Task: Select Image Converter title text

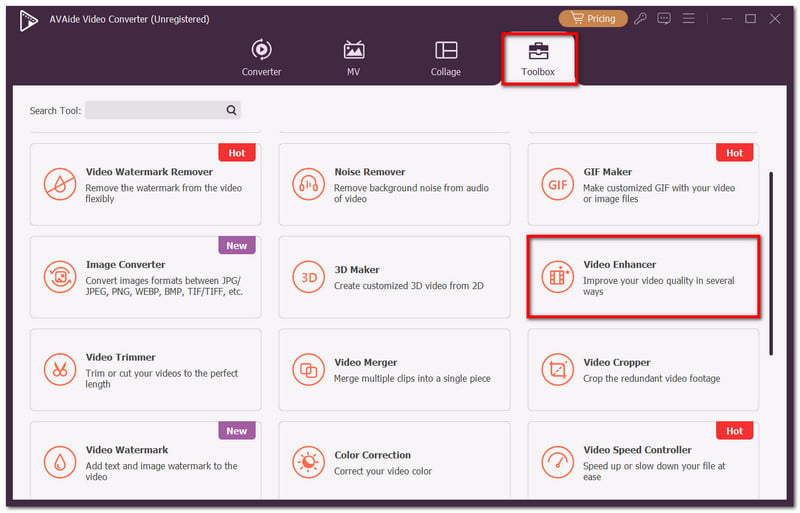Action: point(126,265)
